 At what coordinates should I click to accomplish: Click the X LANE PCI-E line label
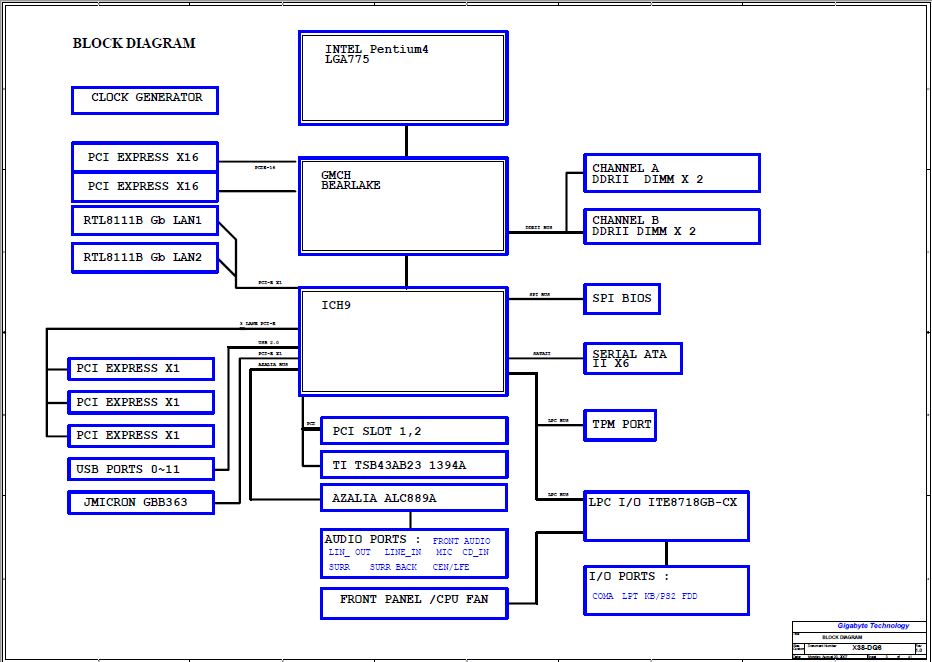(257, 324)
